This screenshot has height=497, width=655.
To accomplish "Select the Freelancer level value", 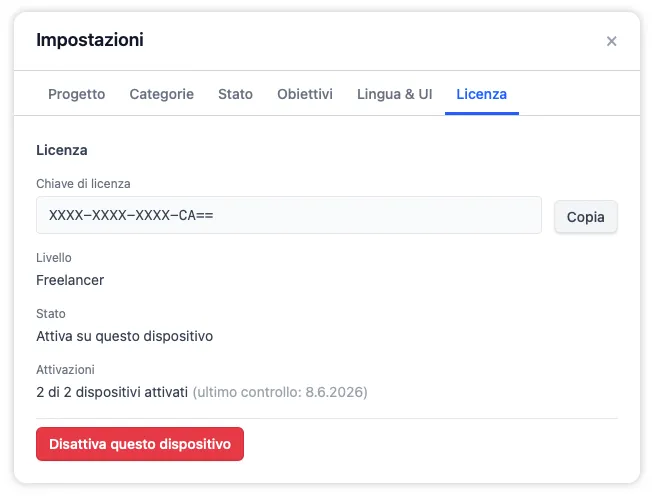I will click(x=70, y=280).
